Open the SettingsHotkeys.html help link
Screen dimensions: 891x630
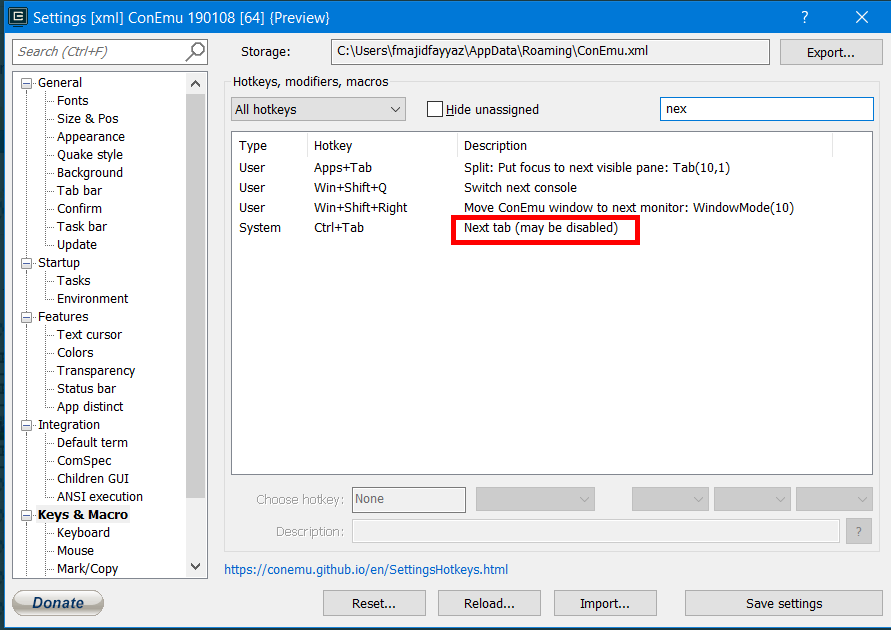click(x=366, y=570)
